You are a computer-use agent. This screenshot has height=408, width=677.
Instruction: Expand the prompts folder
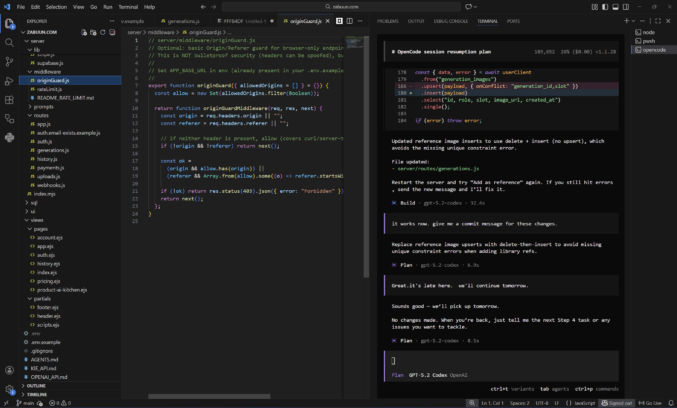pyautogui.click(x=43, y=106)
